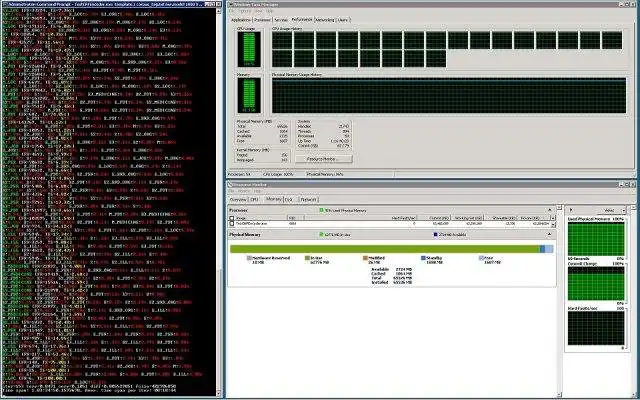Open Resource Monitor Help menu
Screen dimensions: 640x400
coord(257,191)
